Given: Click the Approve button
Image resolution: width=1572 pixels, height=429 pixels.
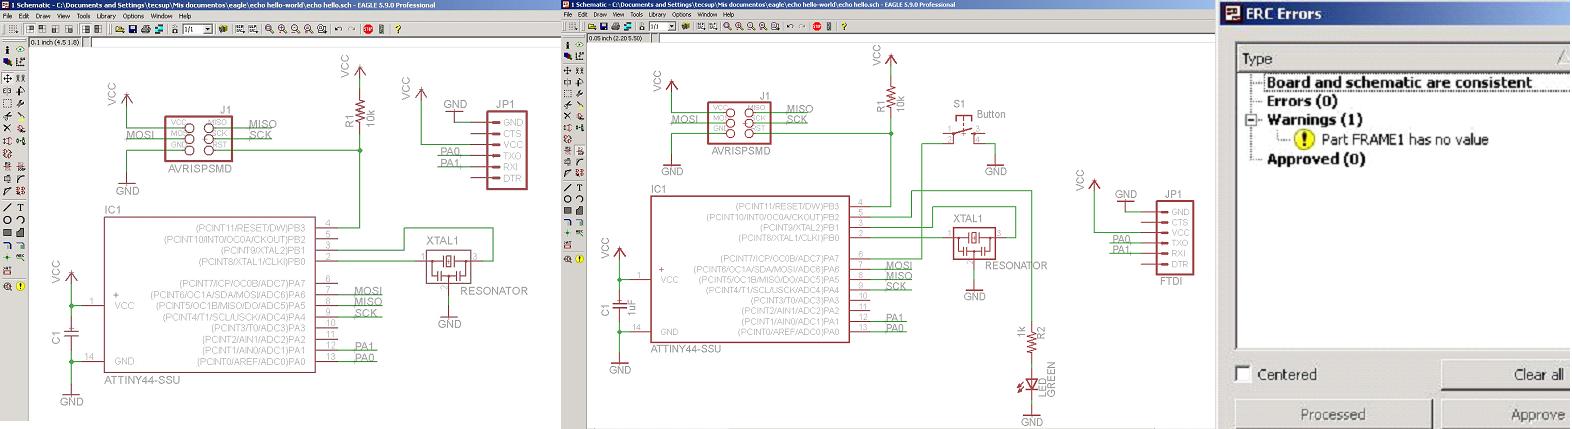Looking at the screenshot, I should 1506,413.
